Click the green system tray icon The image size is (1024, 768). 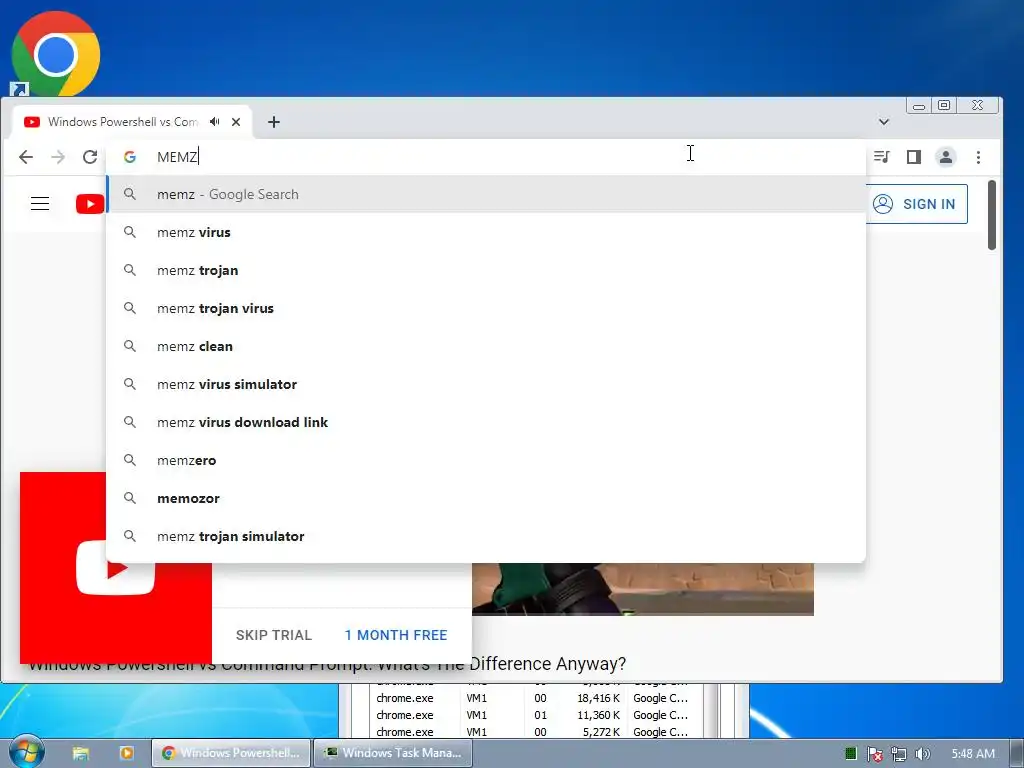(850, 754)
